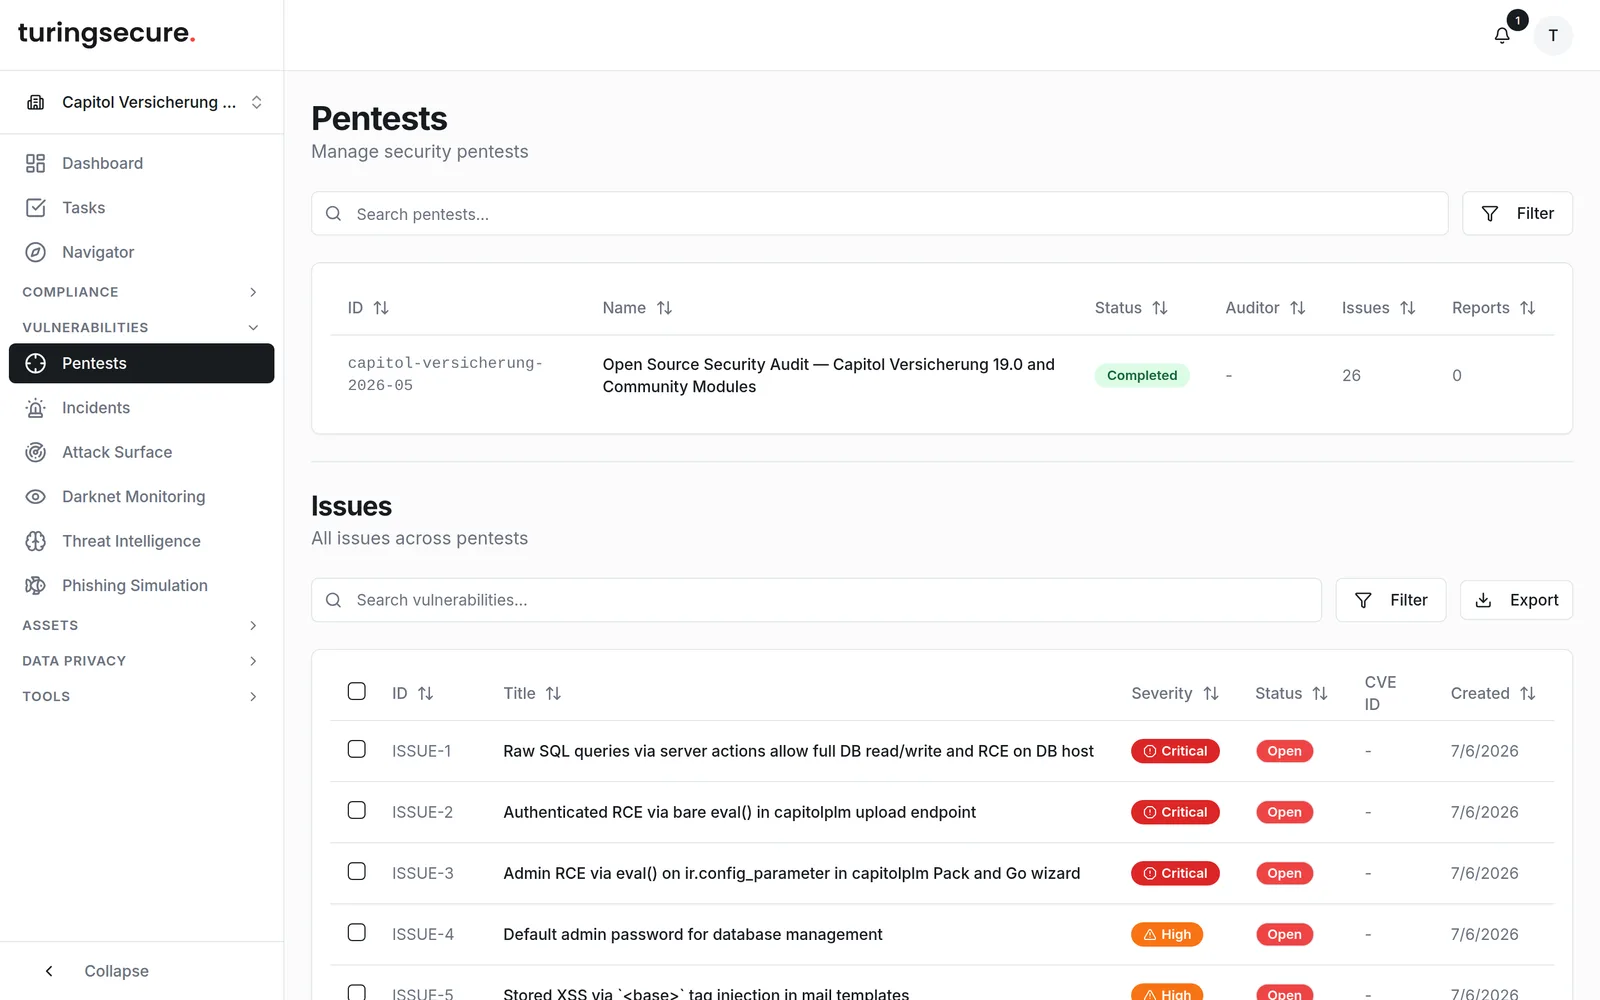Click the Threat Intelligence brain icon

[x=36, y=541]
